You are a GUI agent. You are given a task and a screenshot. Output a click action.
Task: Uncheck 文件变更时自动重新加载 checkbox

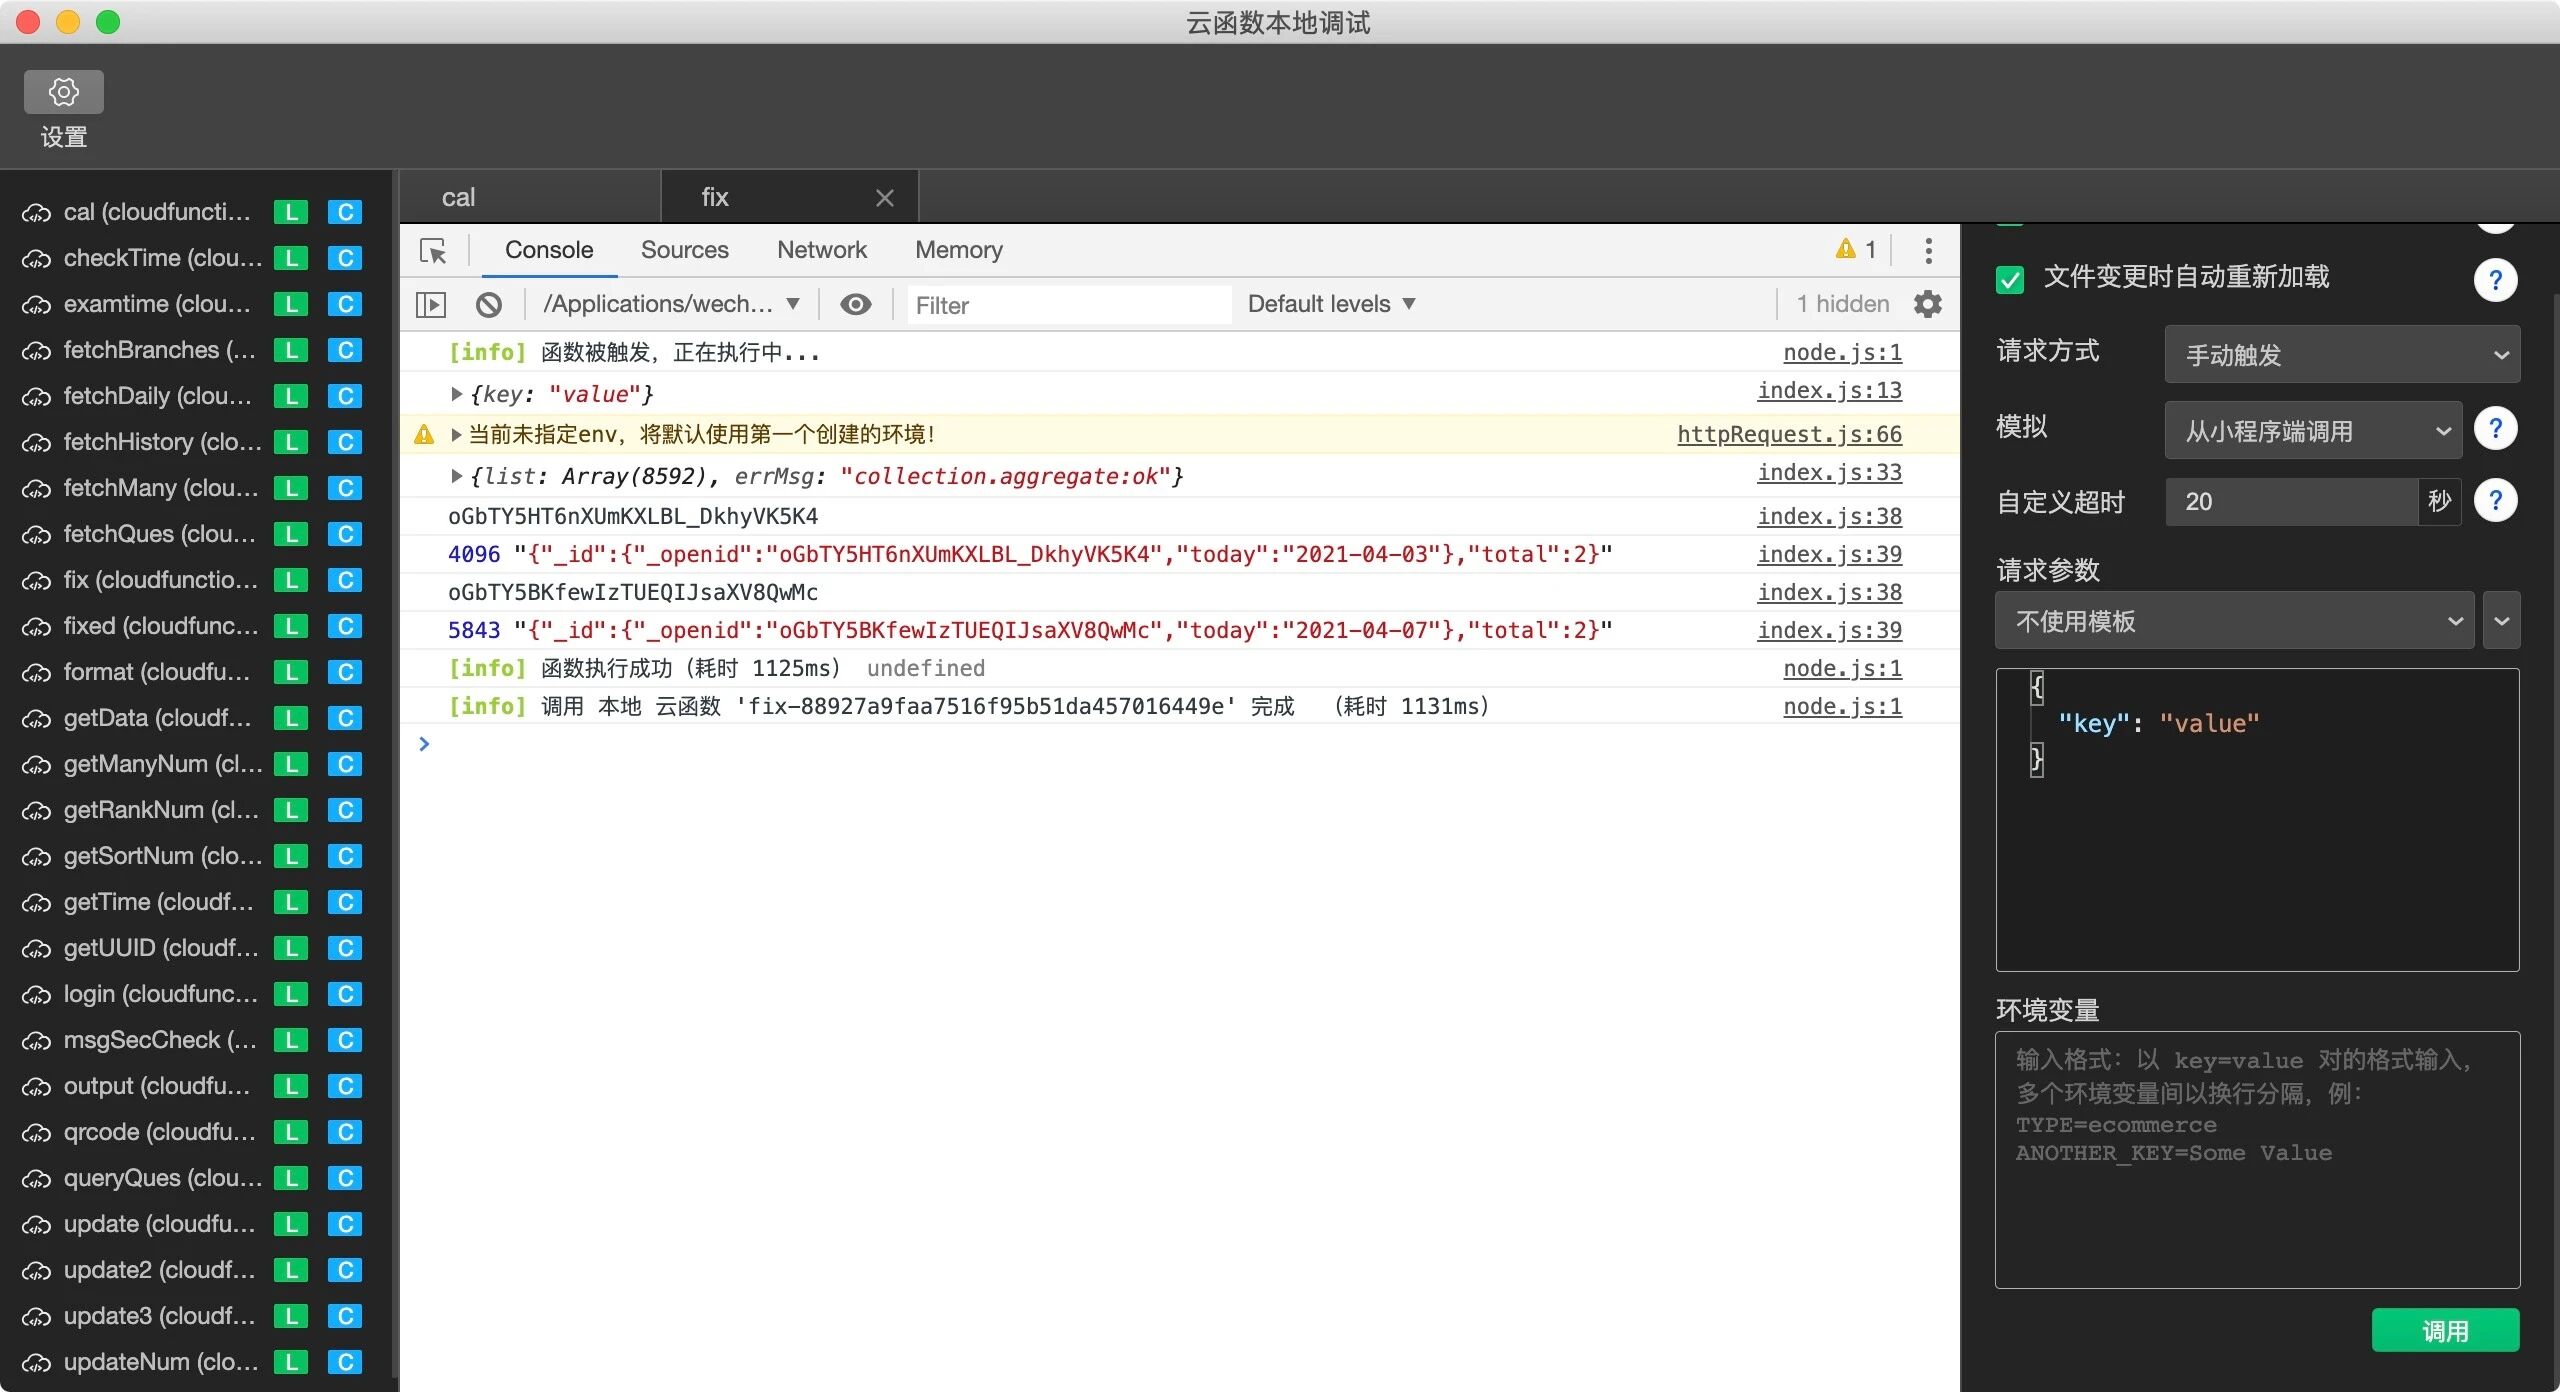coord(2009,278)
